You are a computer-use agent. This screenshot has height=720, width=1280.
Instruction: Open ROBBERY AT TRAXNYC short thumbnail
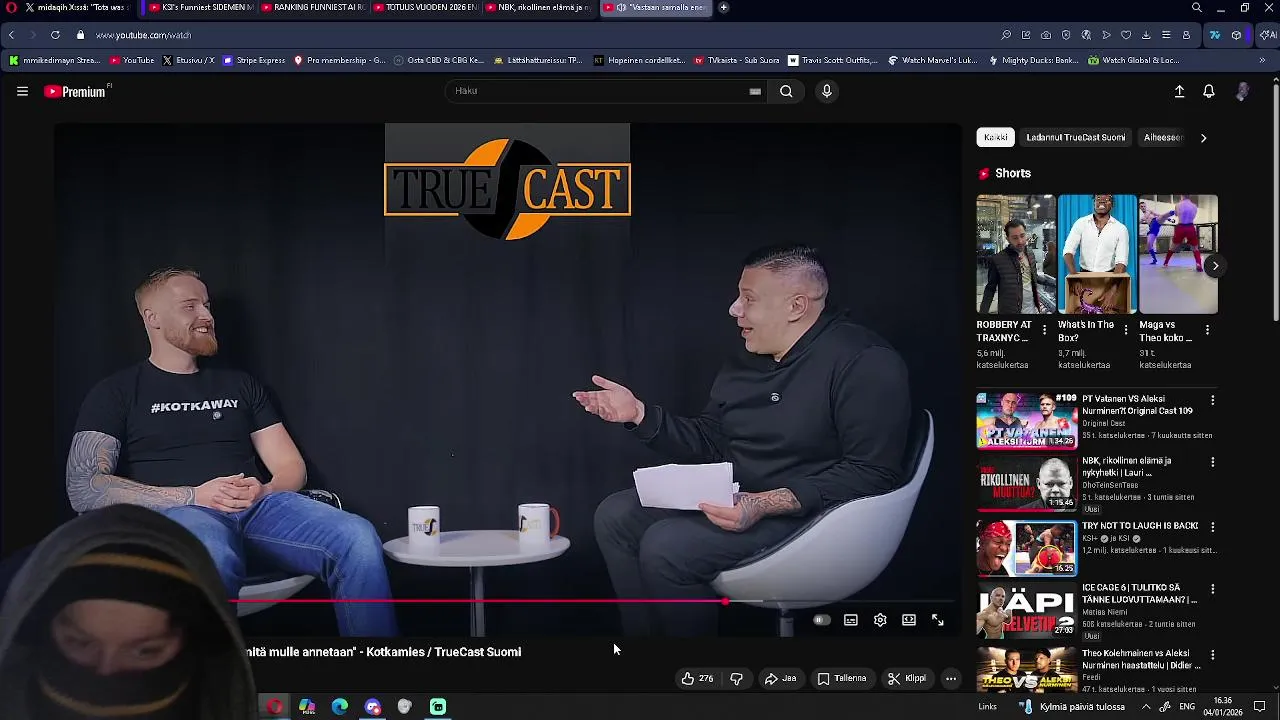click(x=1015, y=254)
